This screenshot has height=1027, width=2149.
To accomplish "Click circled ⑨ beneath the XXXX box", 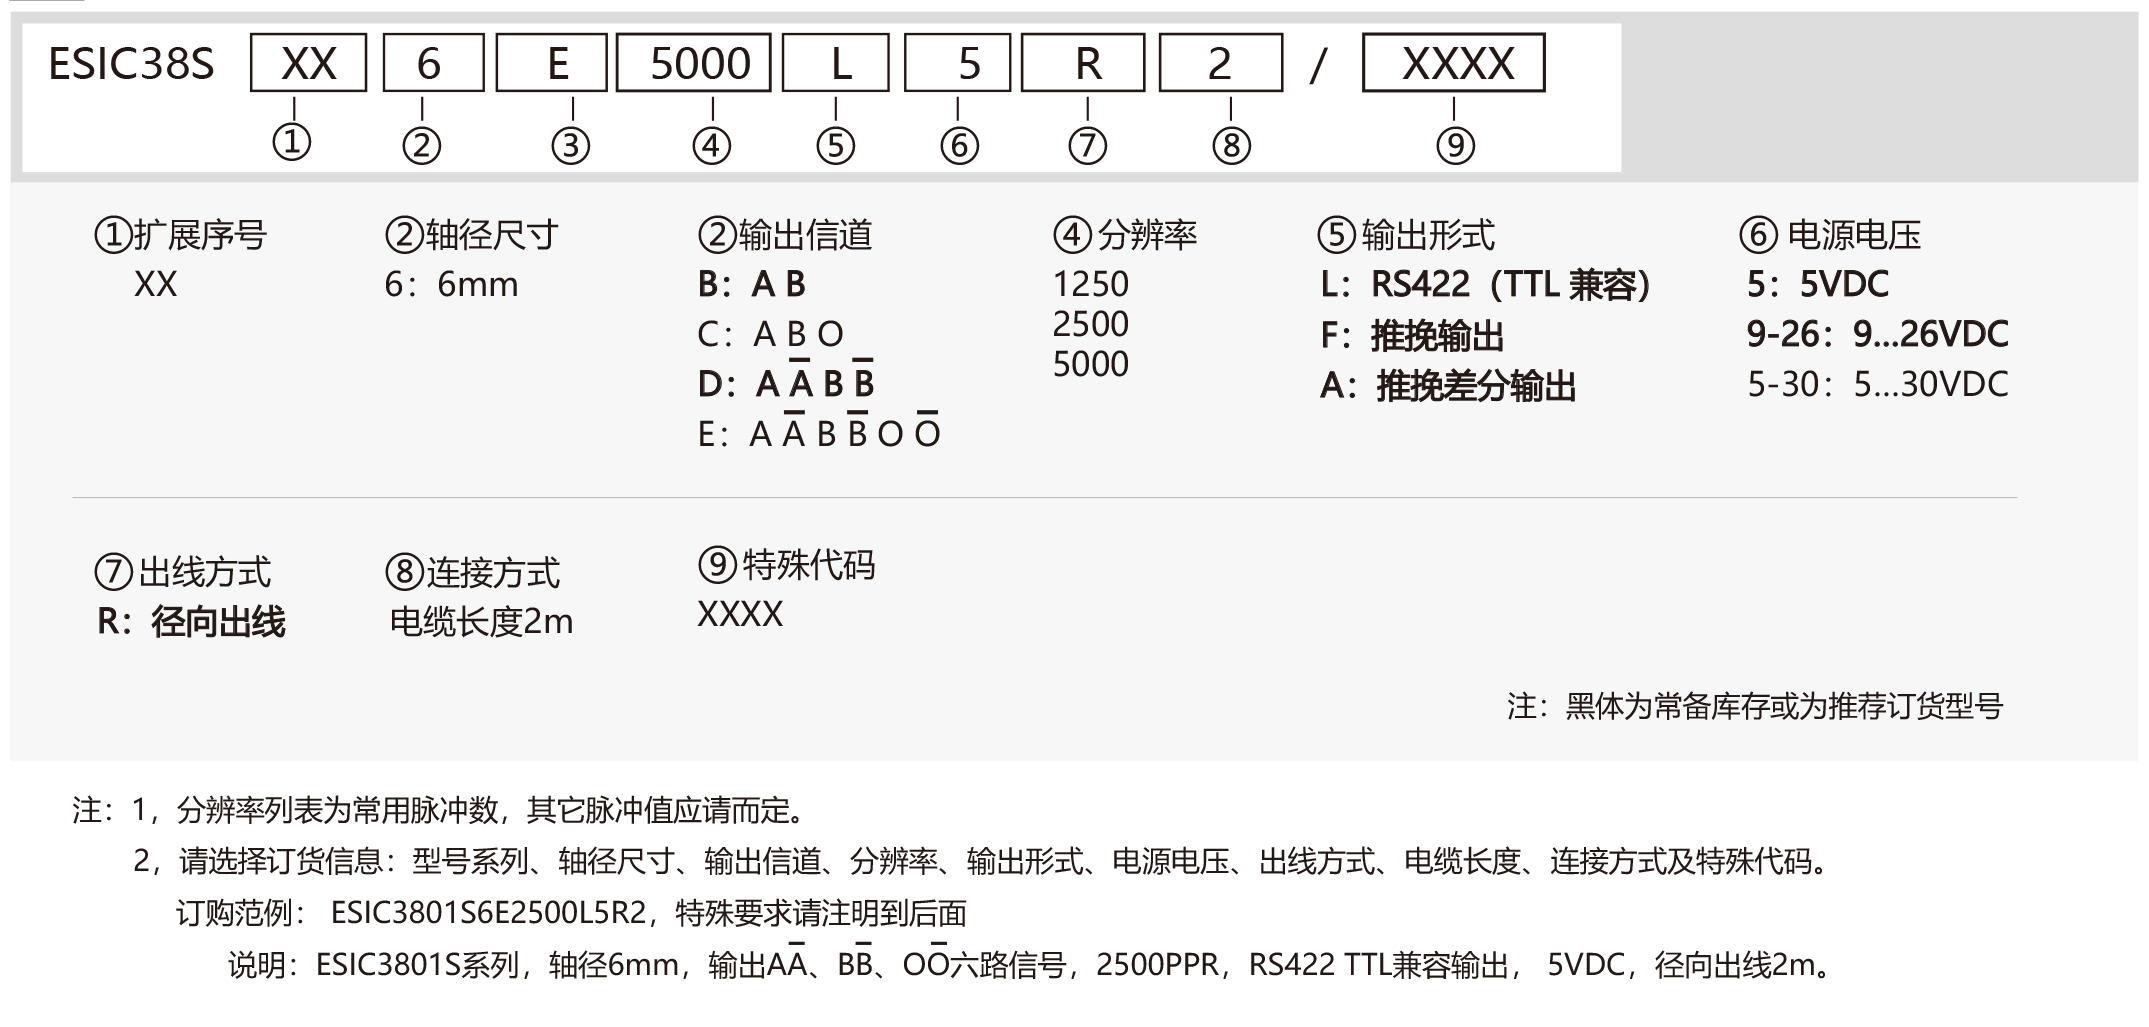I will coord(1455,146).
